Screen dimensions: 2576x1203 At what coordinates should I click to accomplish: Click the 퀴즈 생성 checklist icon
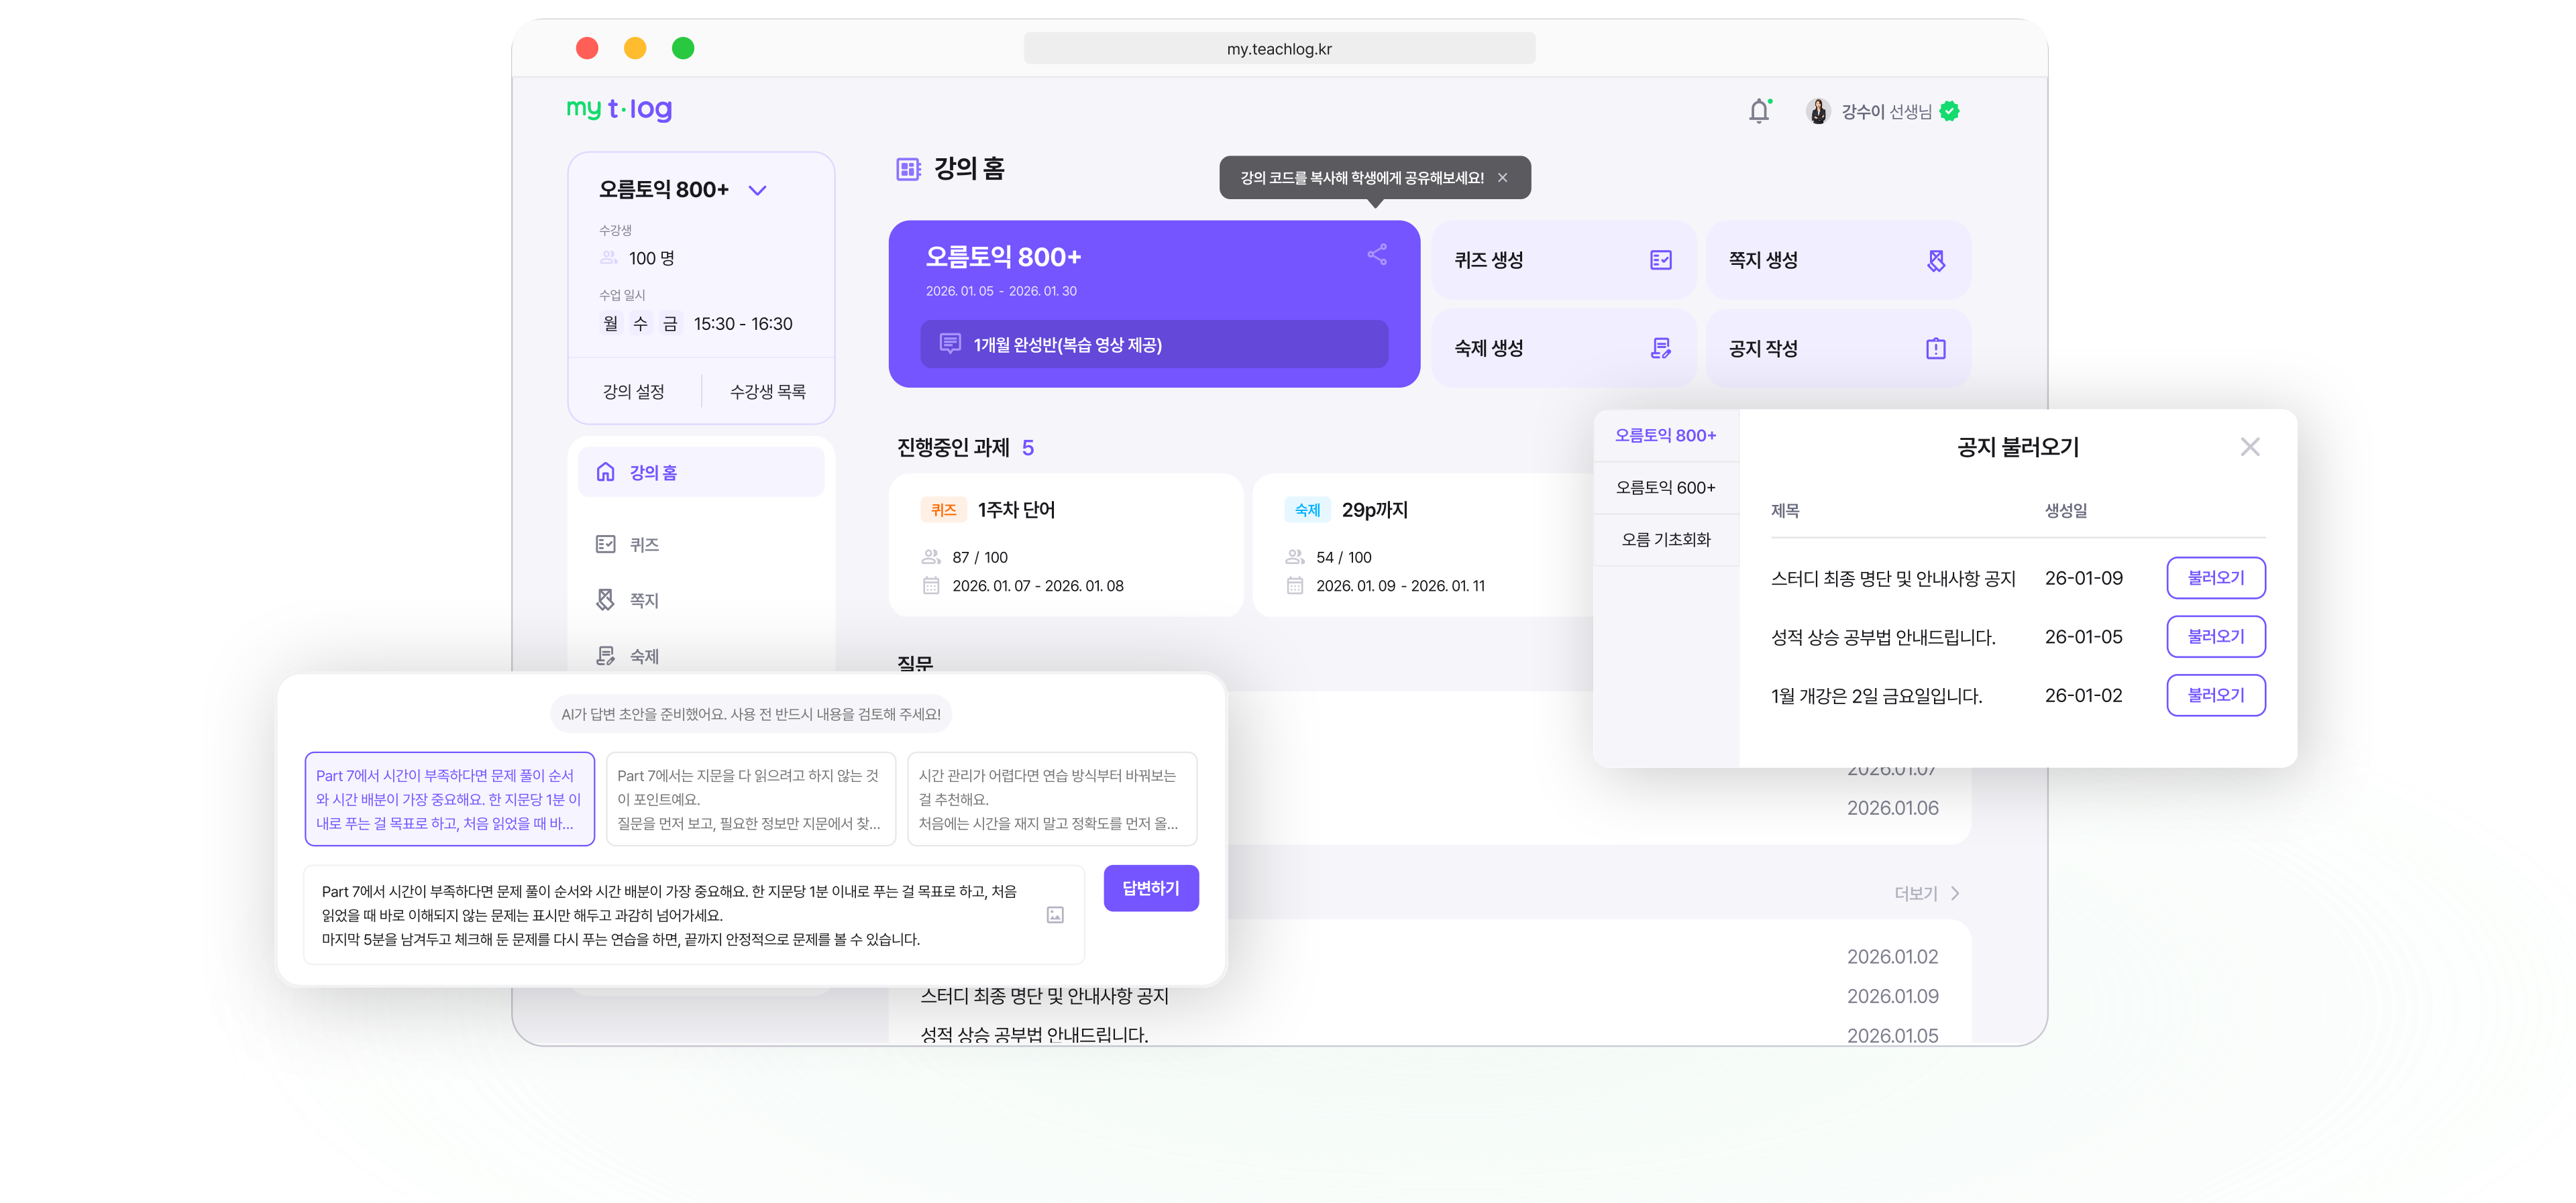click(x=1660, y=260)
